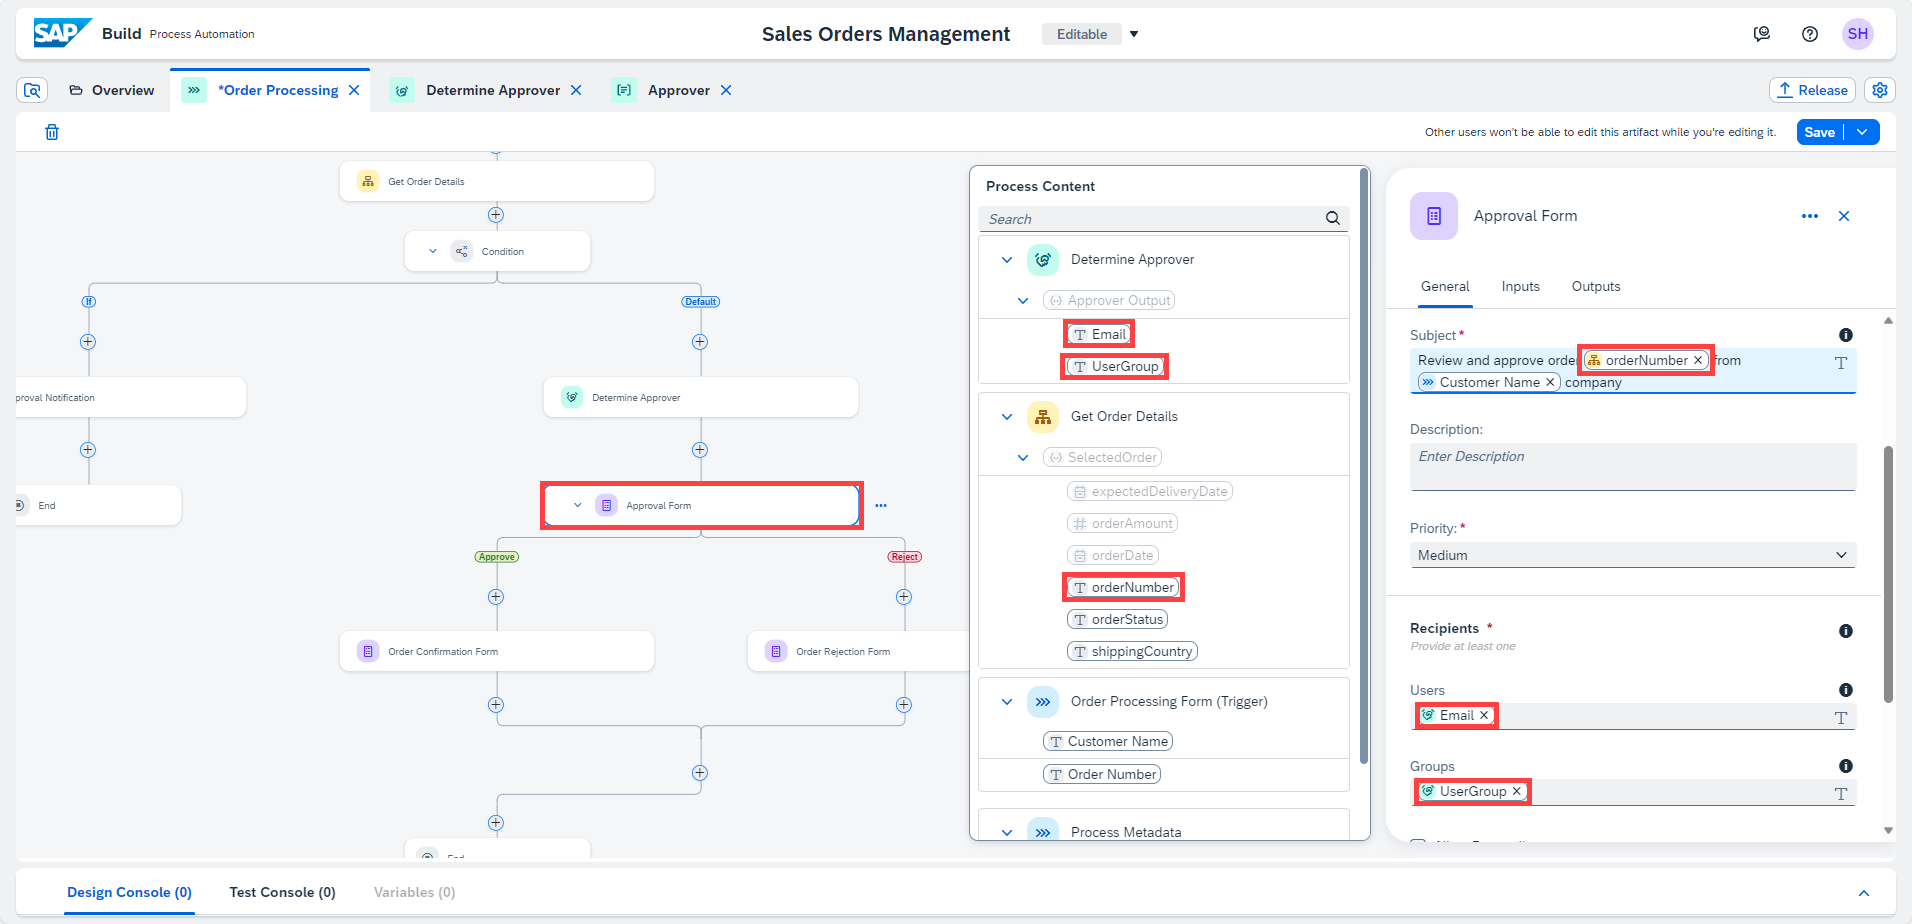The image size is (1912, 924).
Task: Close the Approver tab
Action: (726, 90)
